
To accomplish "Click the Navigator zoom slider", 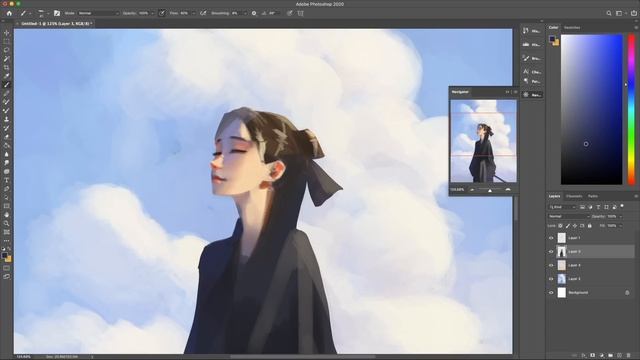I will tap(490, 190).
